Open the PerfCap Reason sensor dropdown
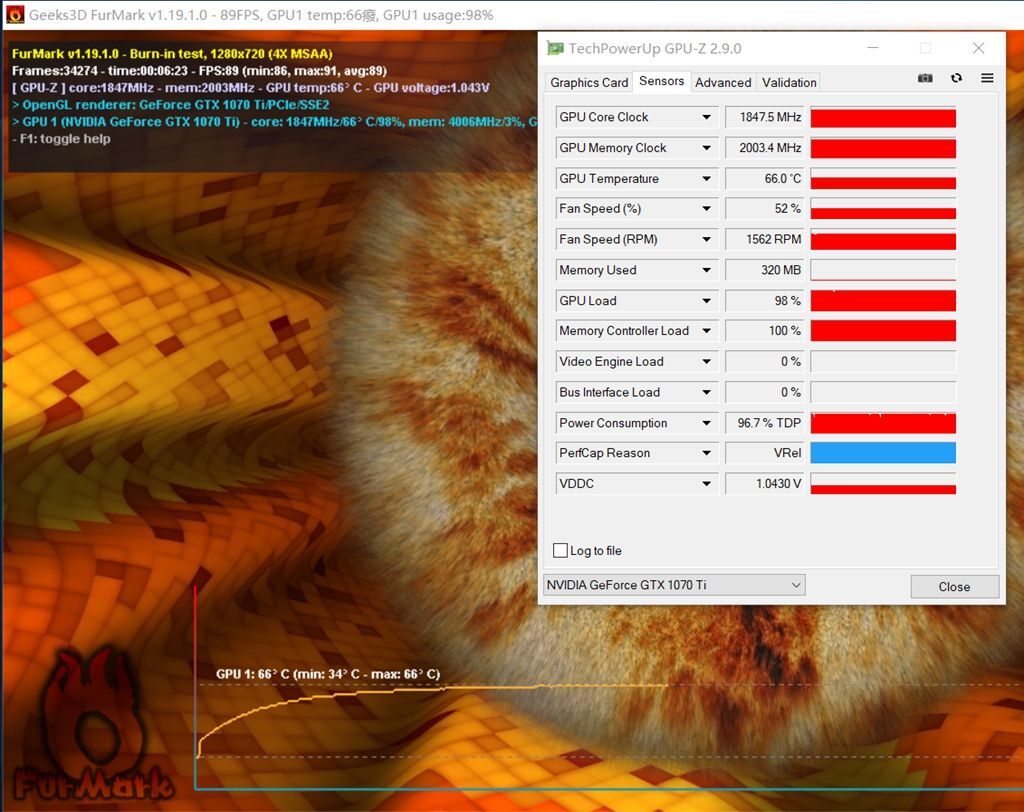This screenshot has height=812, width=1024. (x=706, y=453)
